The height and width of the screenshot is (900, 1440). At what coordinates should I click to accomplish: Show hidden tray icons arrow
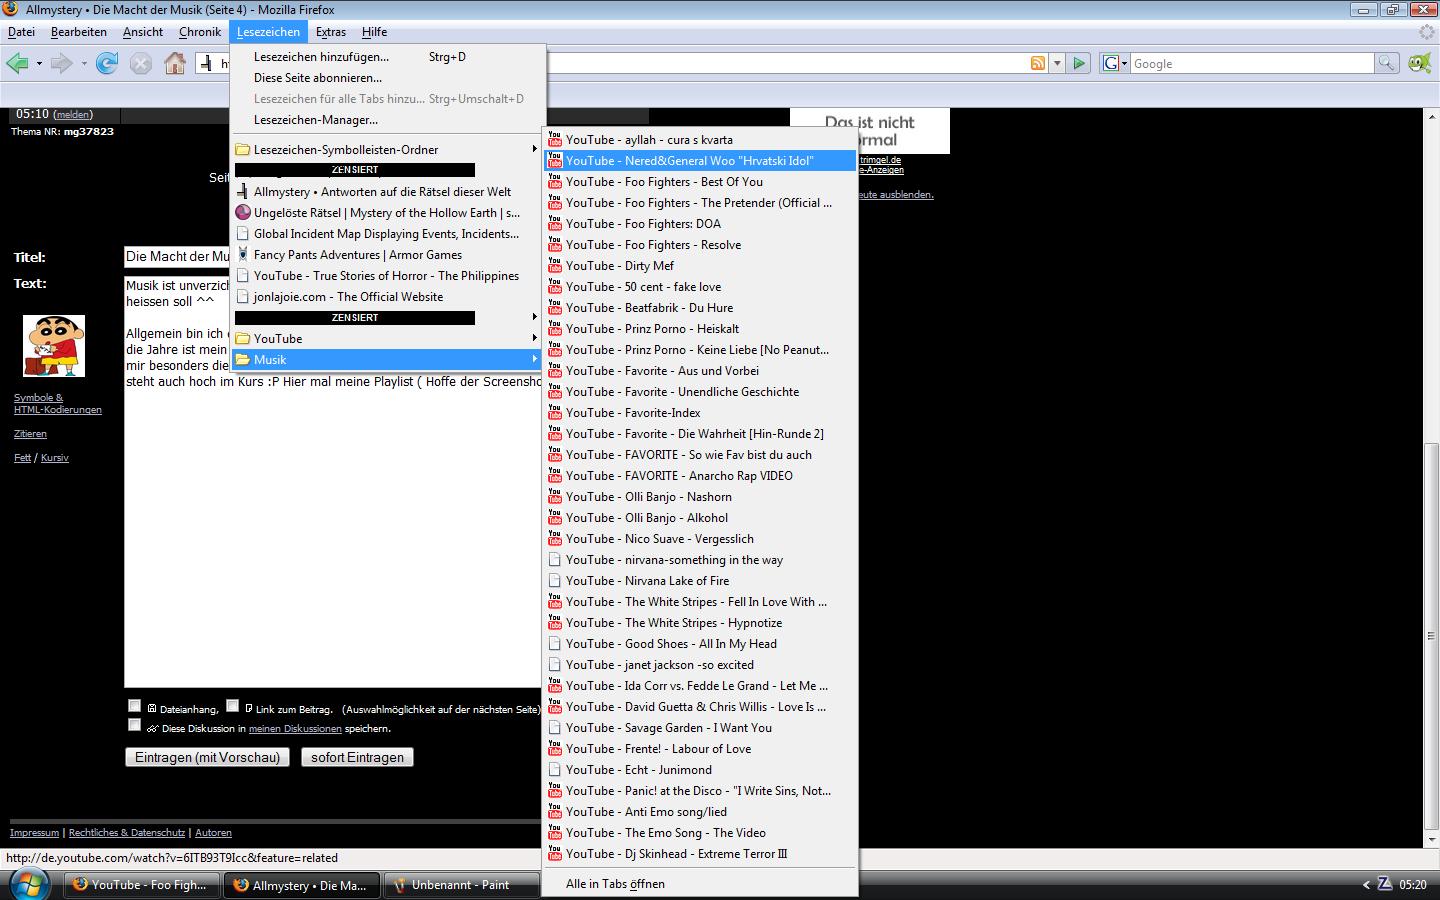(x=1366, y=884)
